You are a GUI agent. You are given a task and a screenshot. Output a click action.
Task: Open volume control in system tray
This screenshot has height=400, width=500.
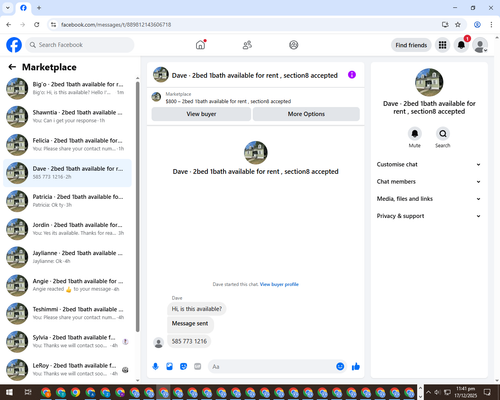(438, 392)
